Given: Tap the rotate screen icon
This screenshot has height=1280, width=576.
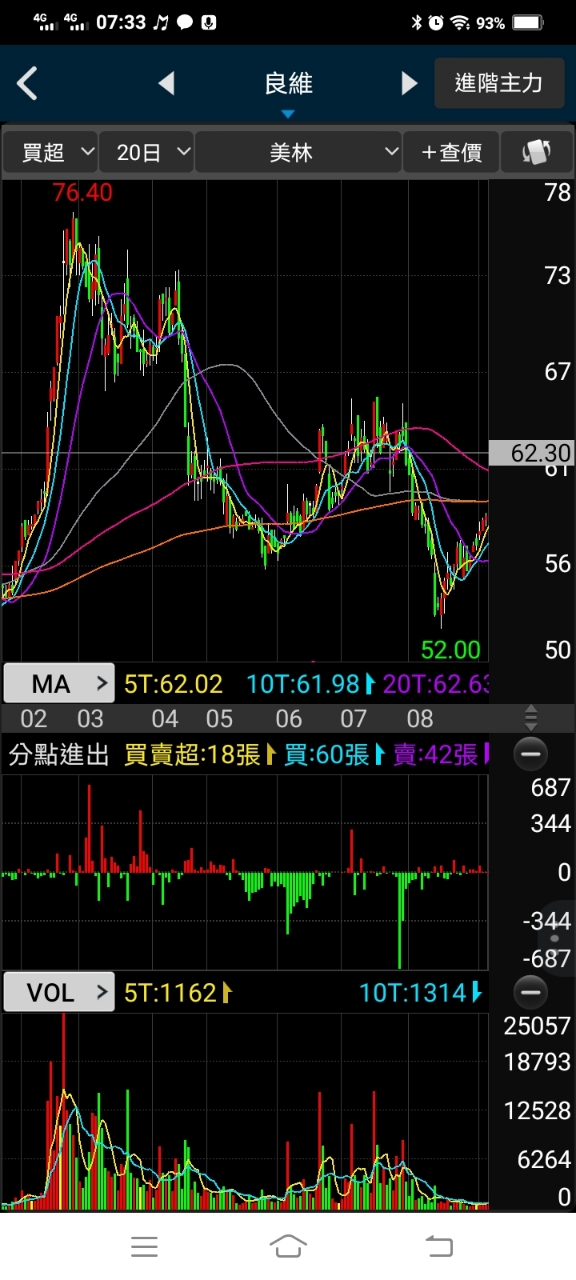Looking at the screenshot, I should tap(537, 152).
